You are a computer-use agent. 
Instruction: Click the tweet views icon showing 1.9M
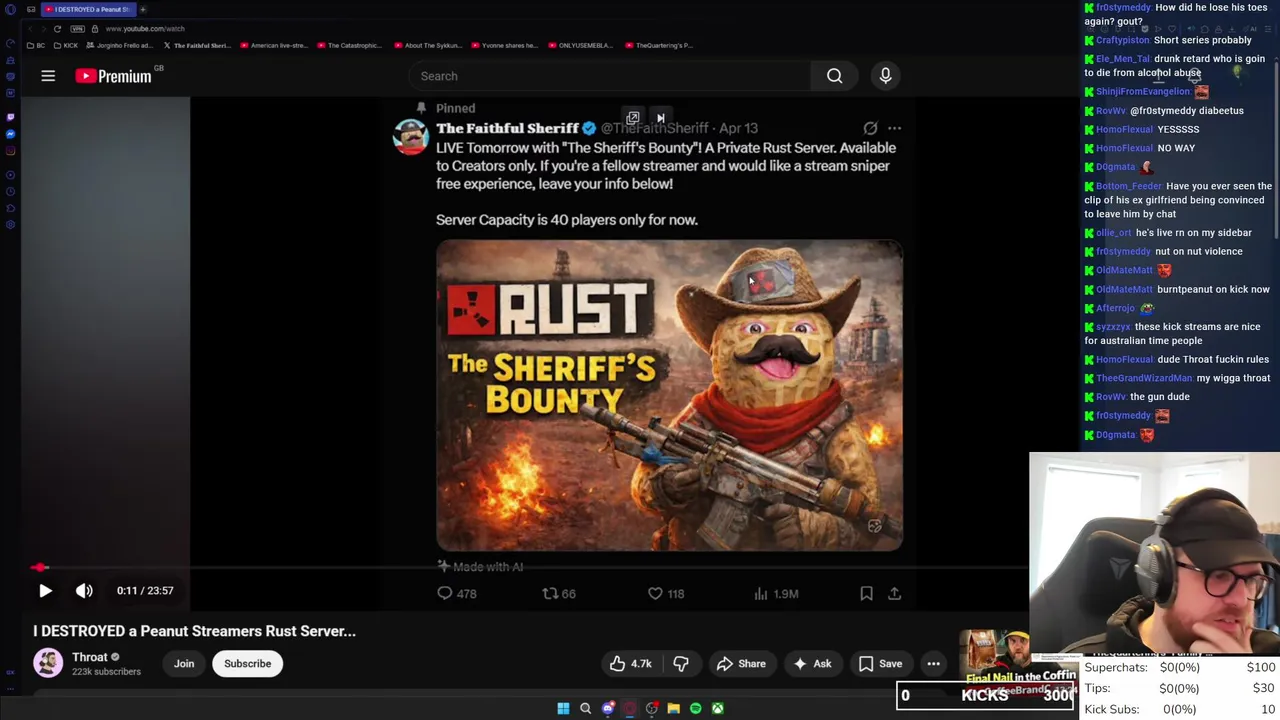[761, 593]
